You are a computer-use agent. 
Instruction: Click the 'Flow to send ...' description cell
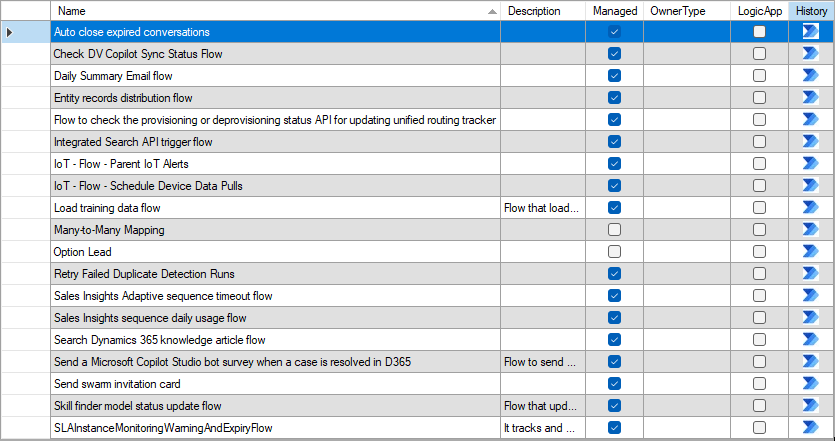click(543, 362)
